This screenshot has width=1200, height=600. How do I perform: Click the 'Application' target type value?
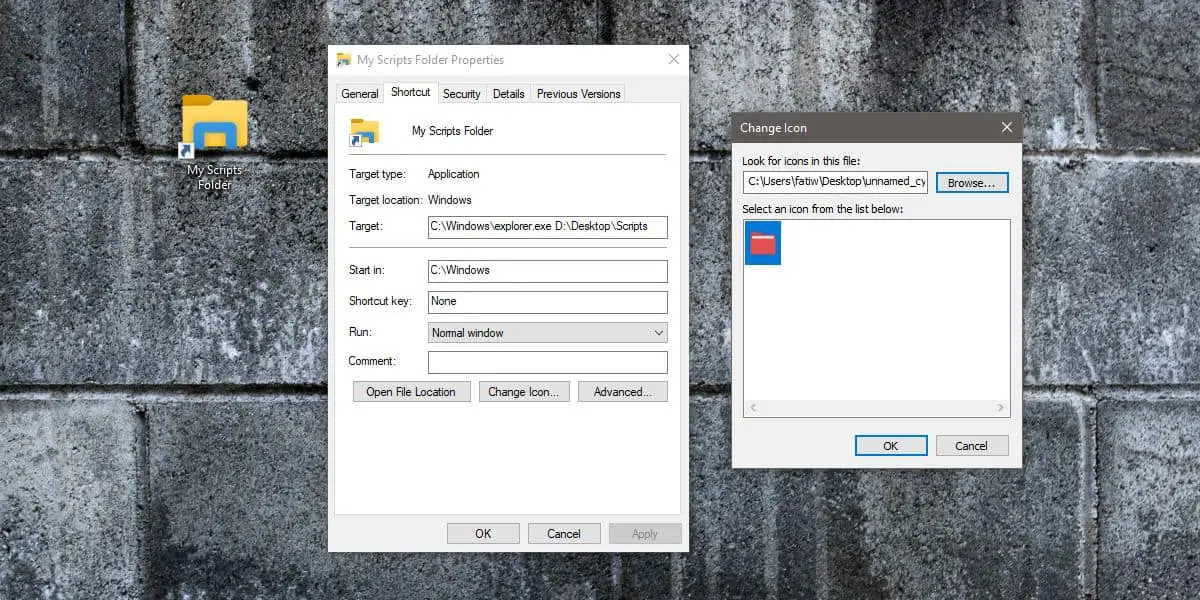pos(454,174)
